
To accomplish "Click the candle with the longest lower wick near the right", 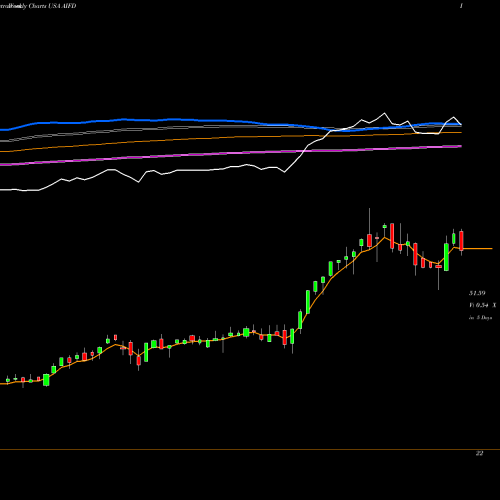I will click(x=438, y=277).
